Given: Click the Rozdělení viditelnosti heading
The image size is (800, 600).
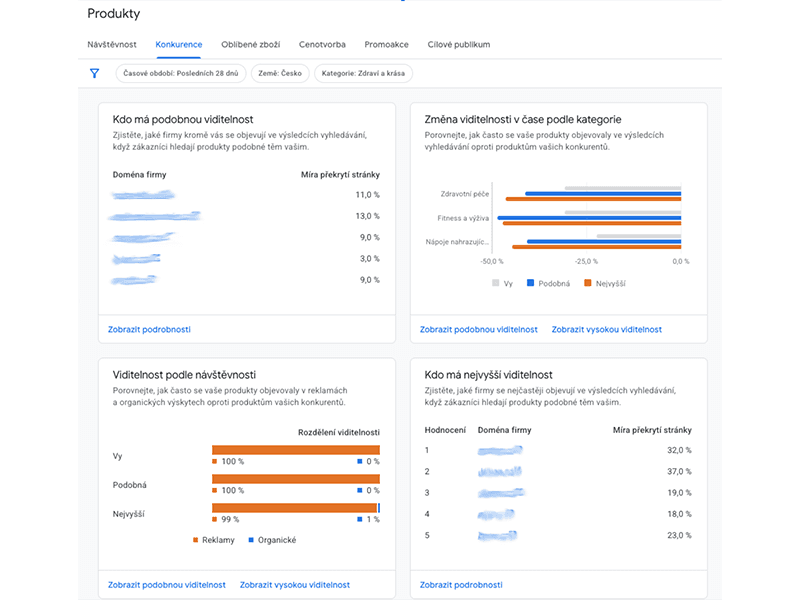Looking at the screenshot, I should point(339,433).
